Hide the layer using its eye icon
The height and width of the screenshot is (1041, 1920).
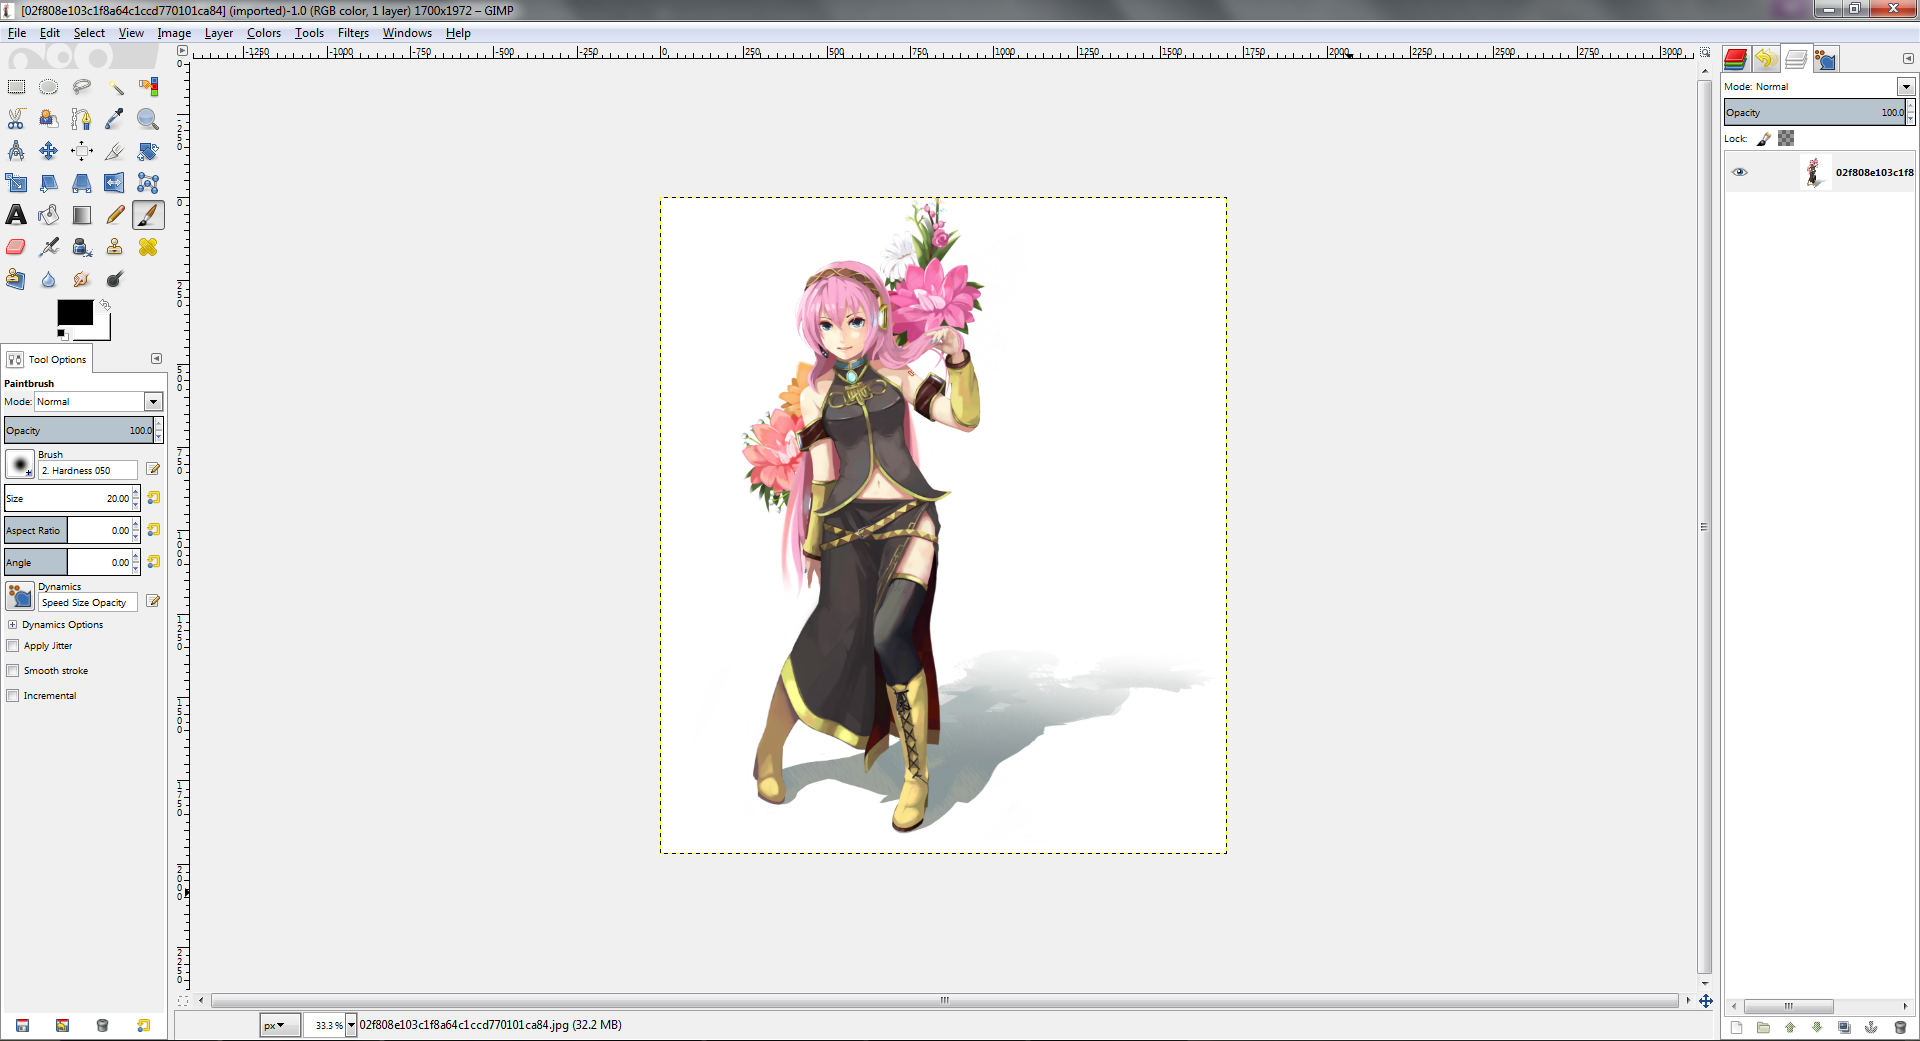(x=1740, y=172)
